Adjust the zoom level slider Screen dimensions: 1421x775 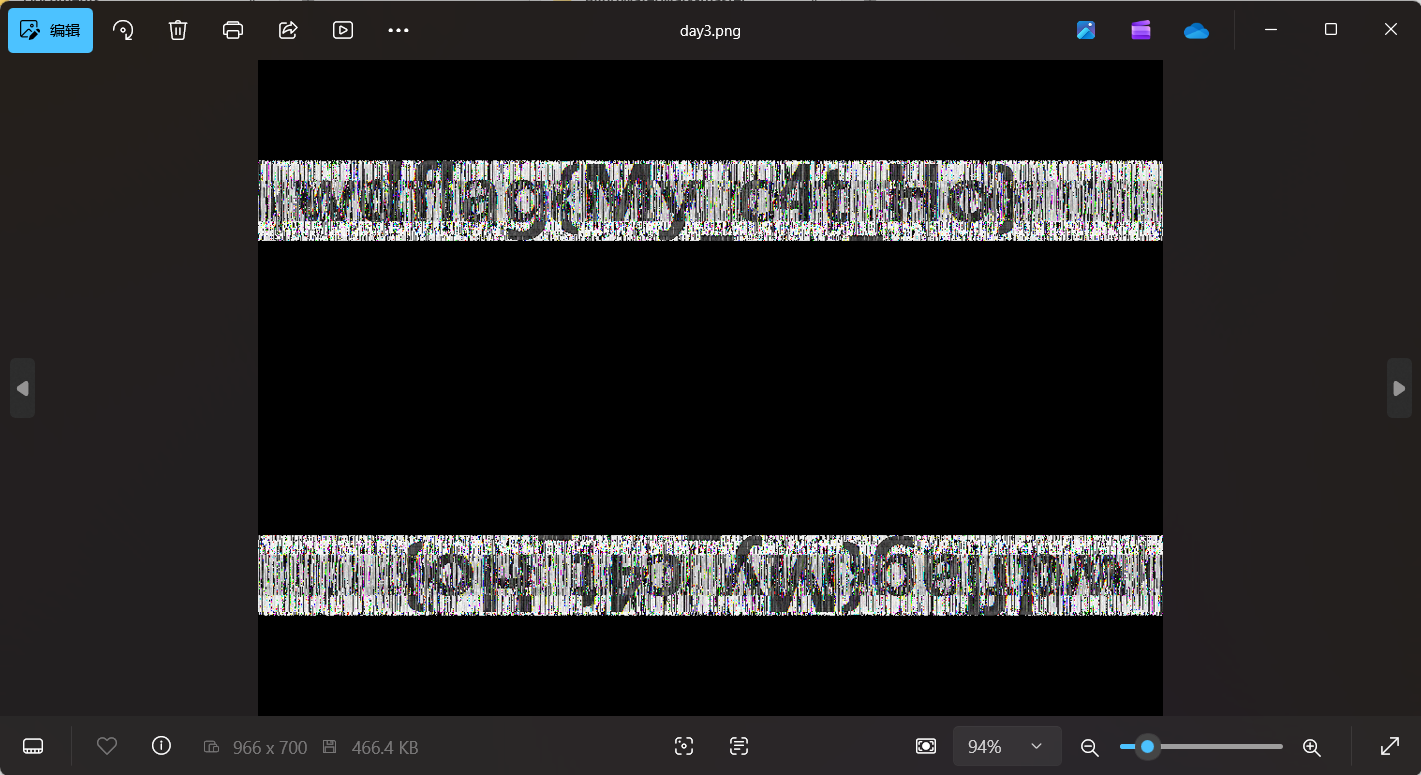click(x=1147, y=746)
